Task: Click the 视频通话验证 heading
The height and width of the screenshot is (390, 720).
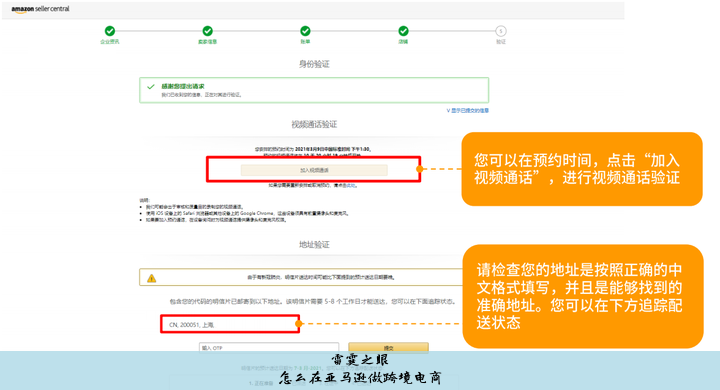Action: (314, 124)
